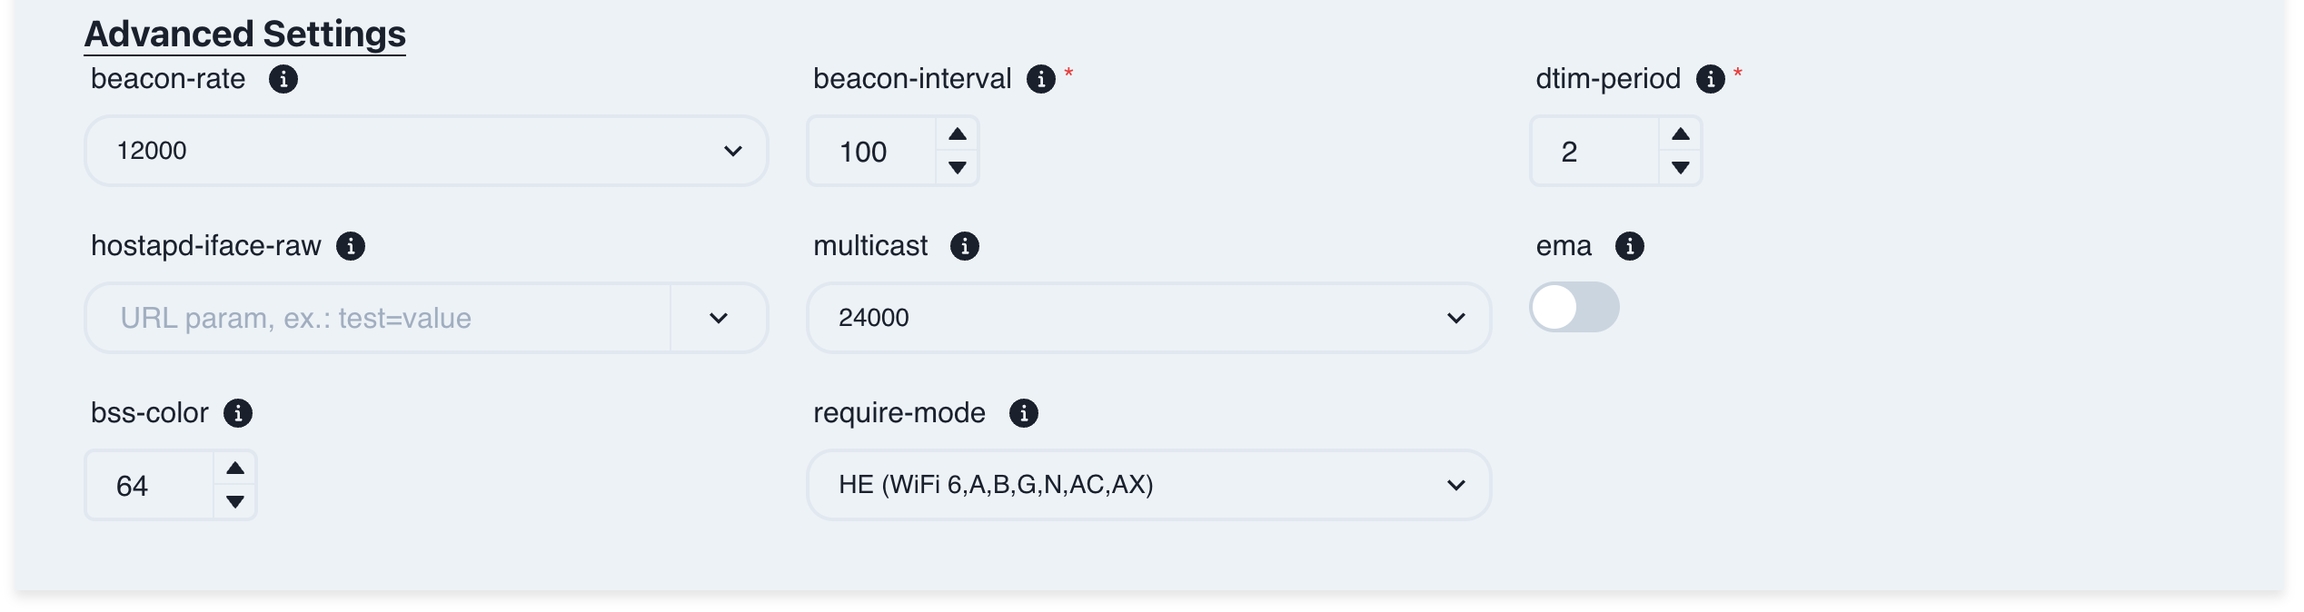Viewport: 2304px width, 612px height.
Task: Enable the ema toggle switch
Action: click(1574, 307)
